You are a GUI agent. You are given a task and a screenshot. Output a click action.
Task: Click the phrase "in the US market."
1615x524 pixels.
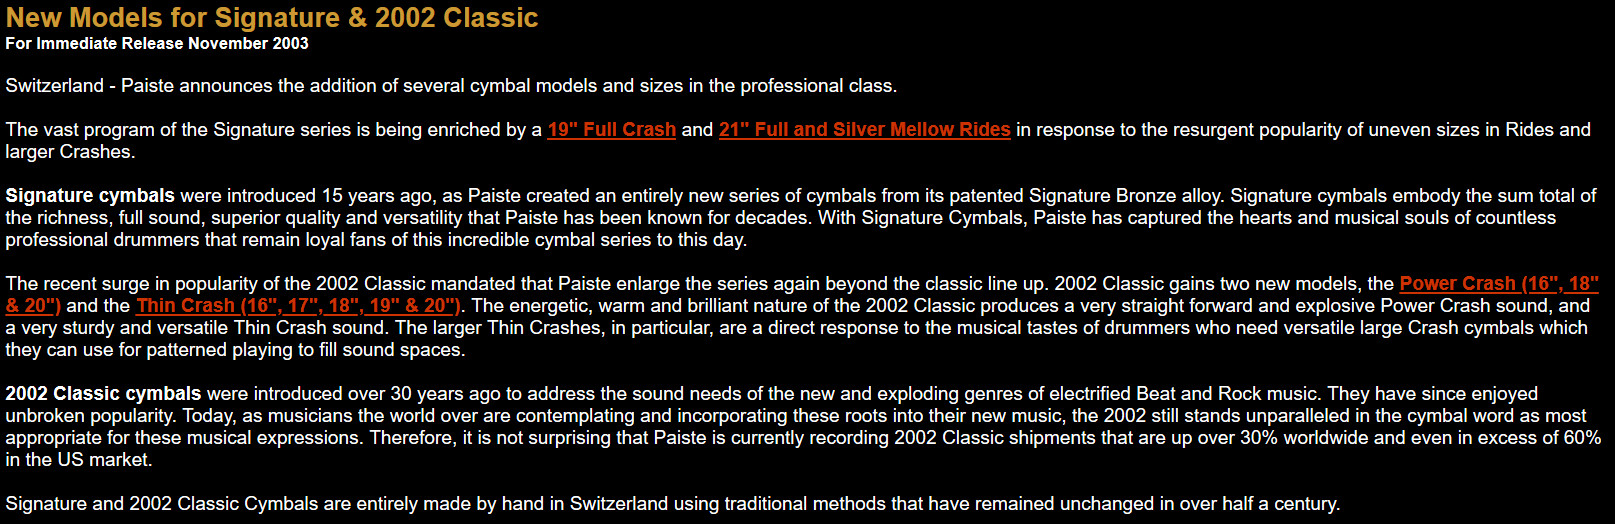(79, 460)
